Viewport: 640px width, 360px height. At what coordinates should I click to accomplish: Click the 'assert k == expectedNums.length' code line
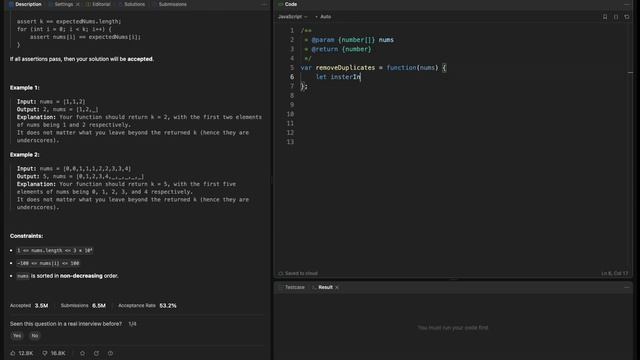point(69,21)
